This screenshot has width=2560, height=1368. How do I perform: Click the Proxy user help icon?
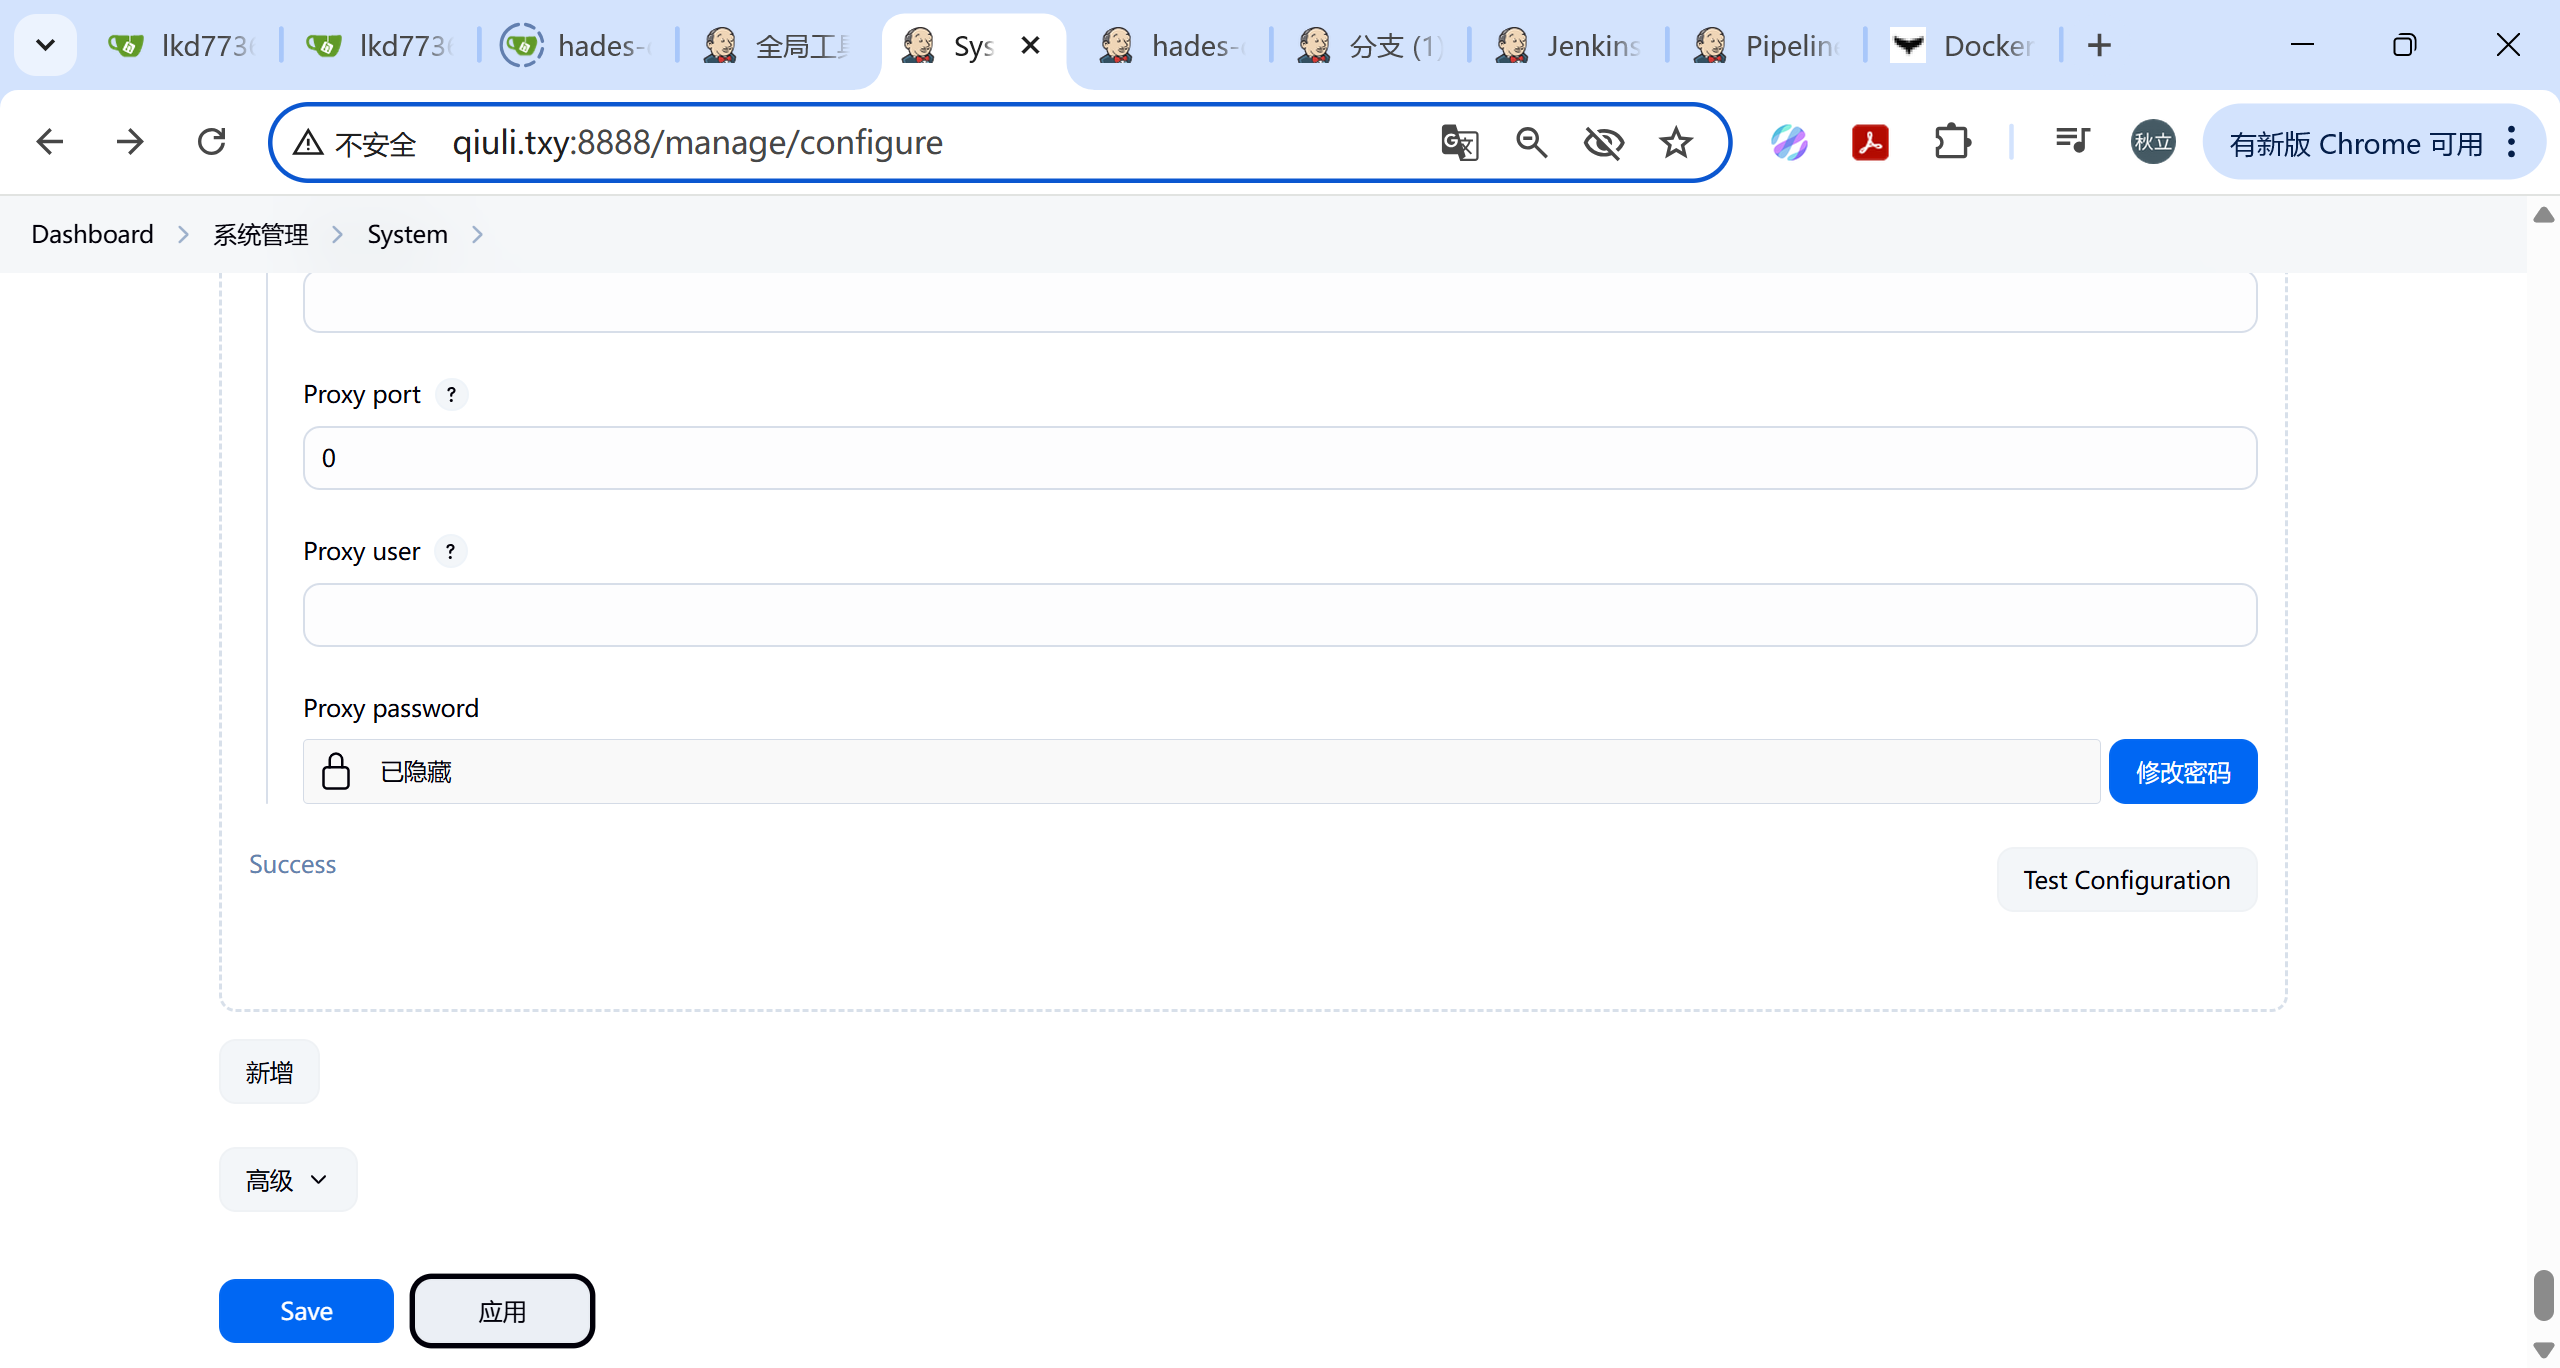point(450,552)
